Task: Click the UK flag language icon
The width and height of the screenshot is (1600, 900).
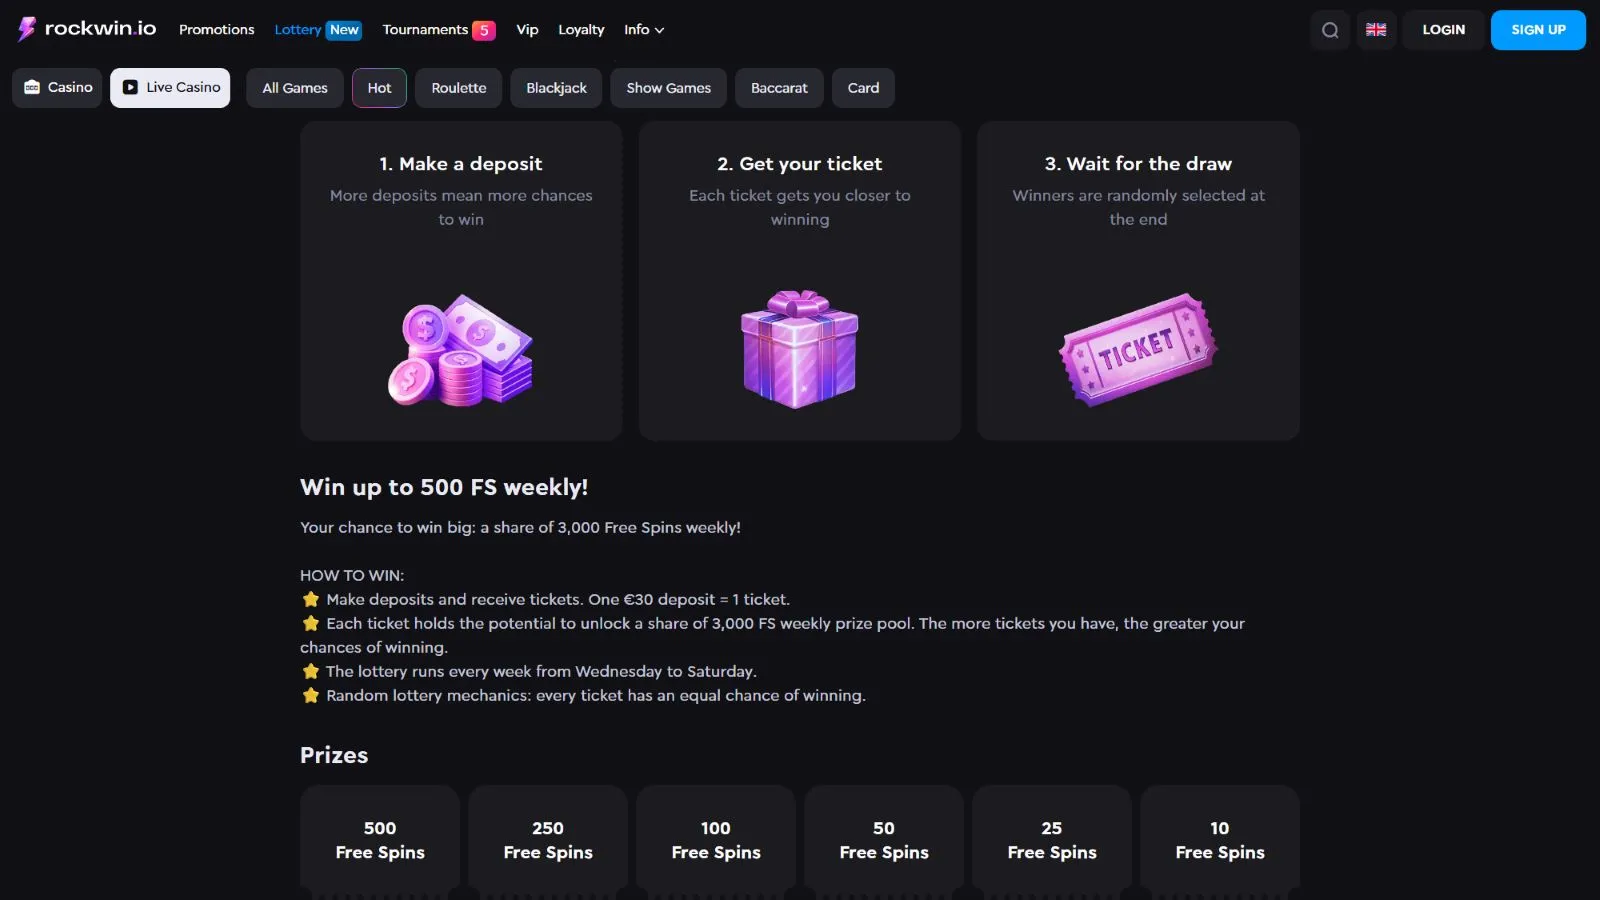Action: coord(1376,30)
